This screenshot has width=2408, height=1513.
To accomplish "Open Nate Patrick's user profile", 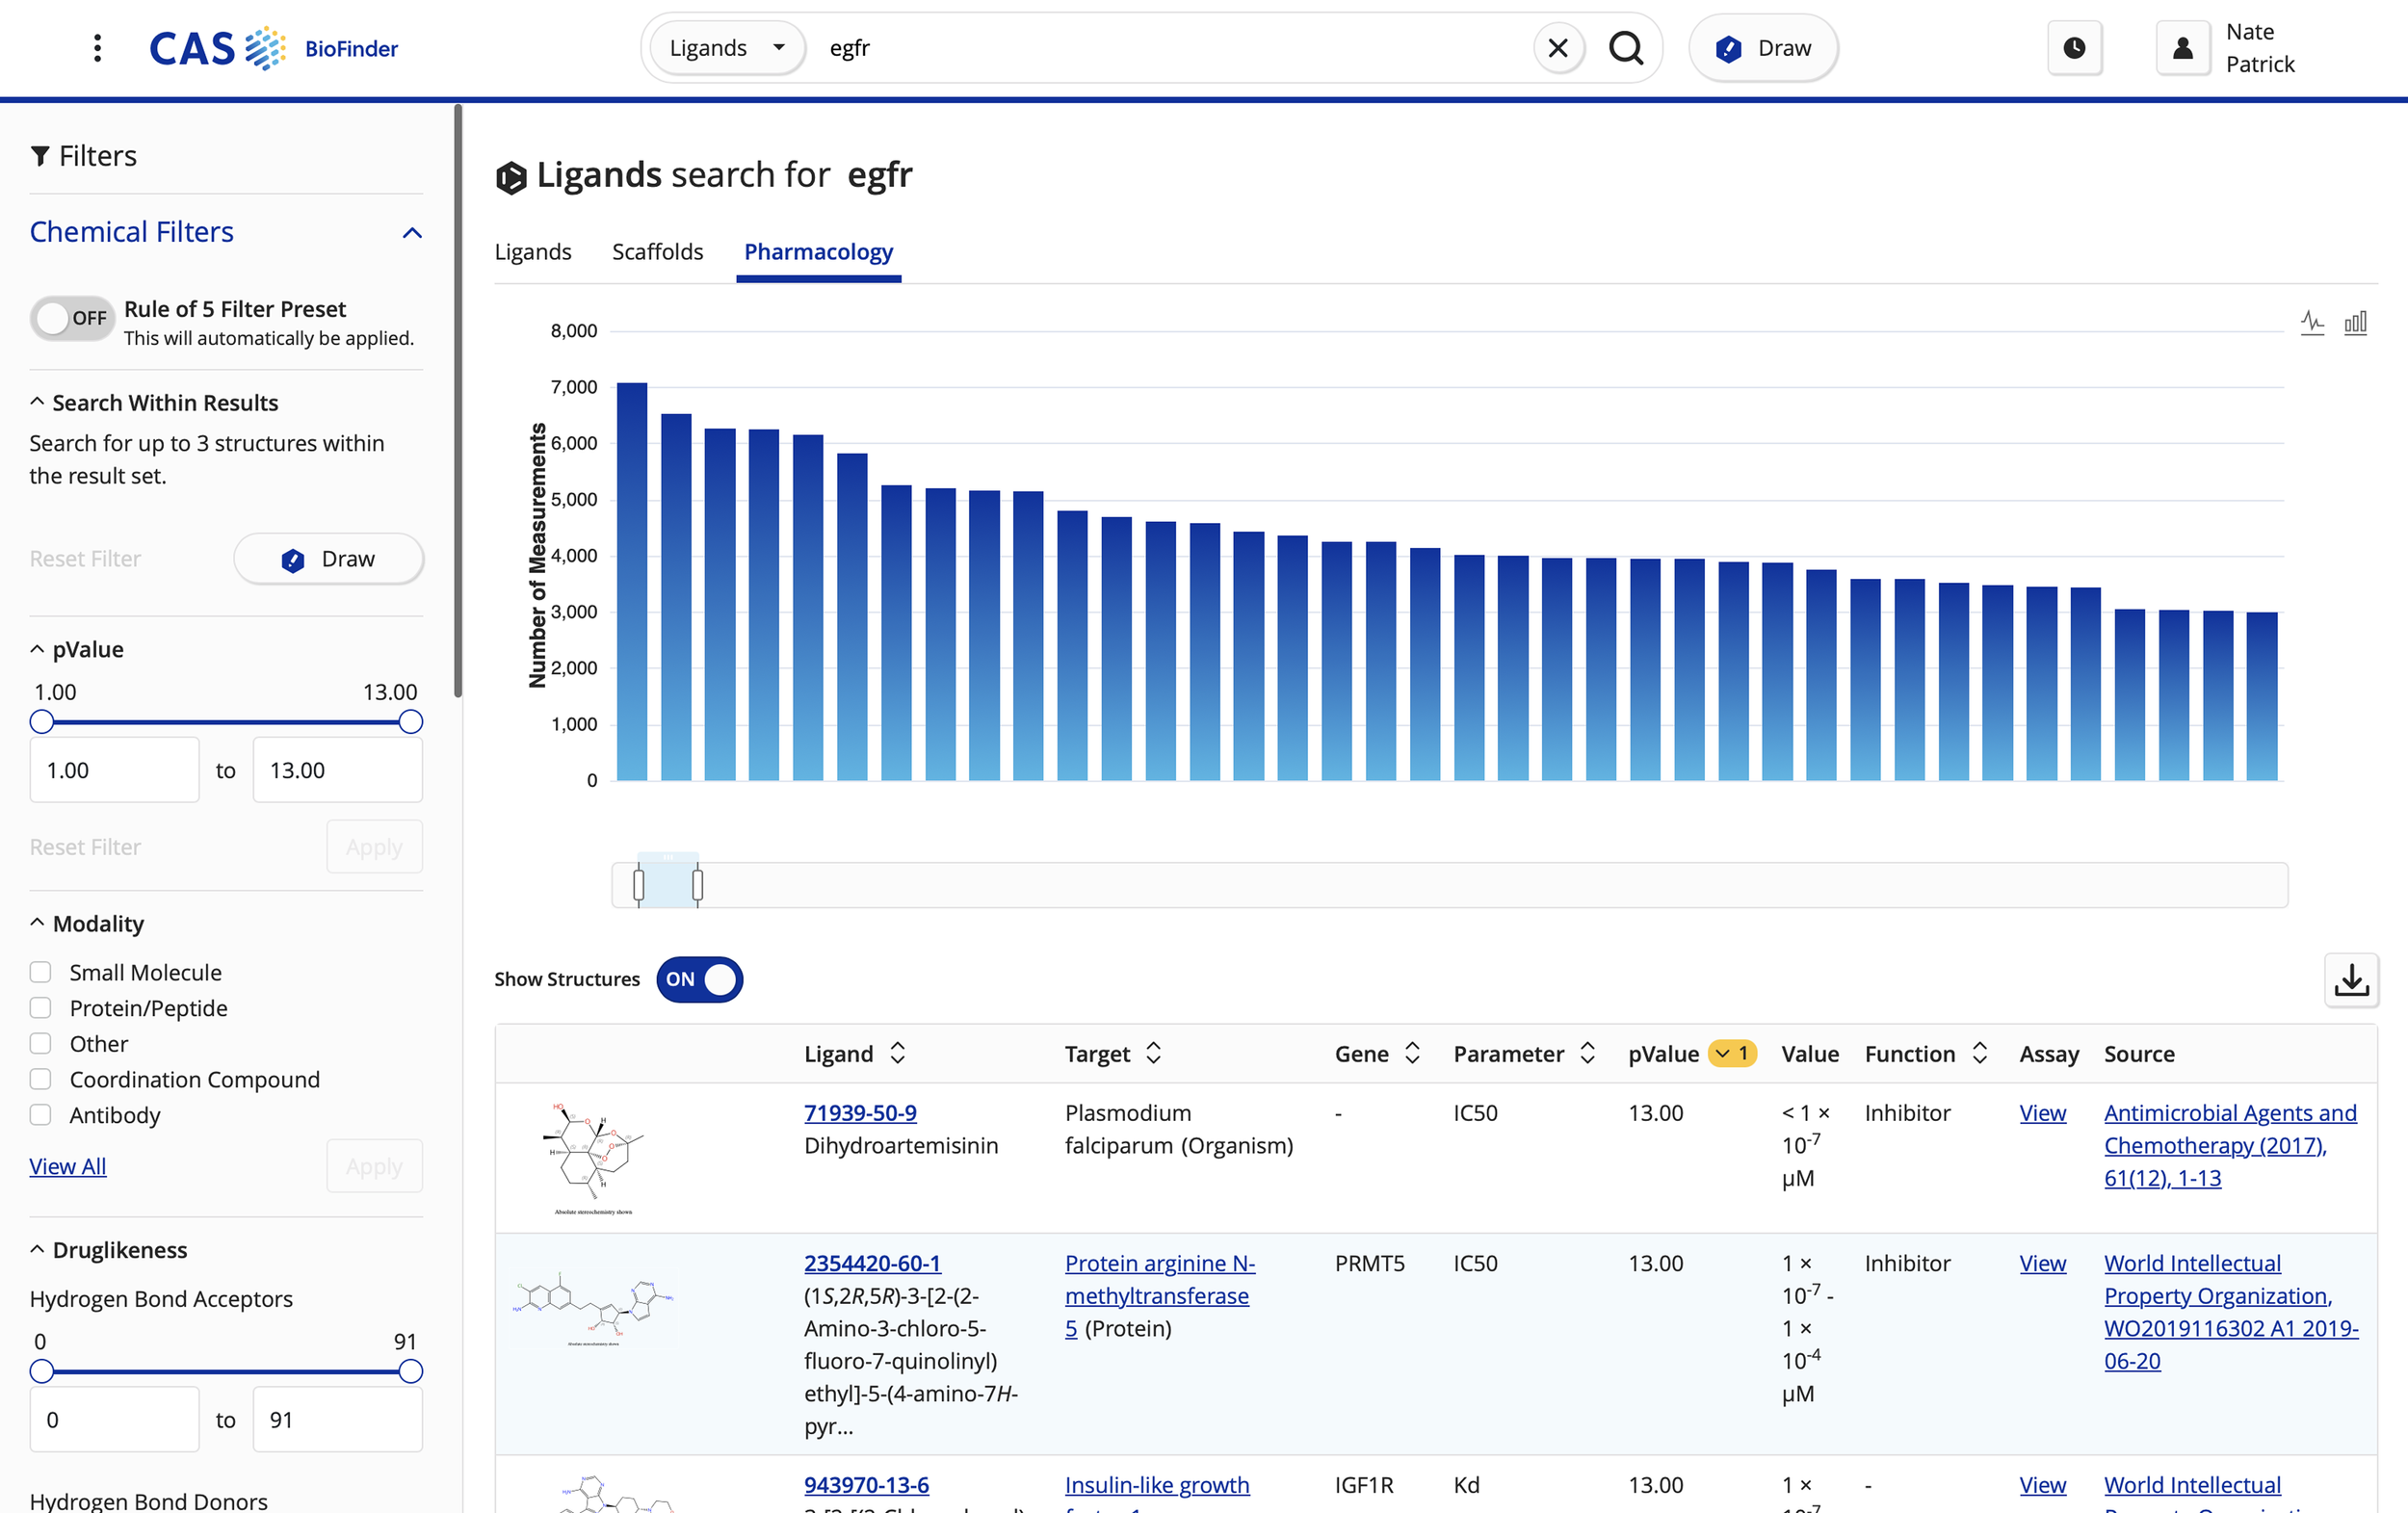I will click(x=2183, y=47).
